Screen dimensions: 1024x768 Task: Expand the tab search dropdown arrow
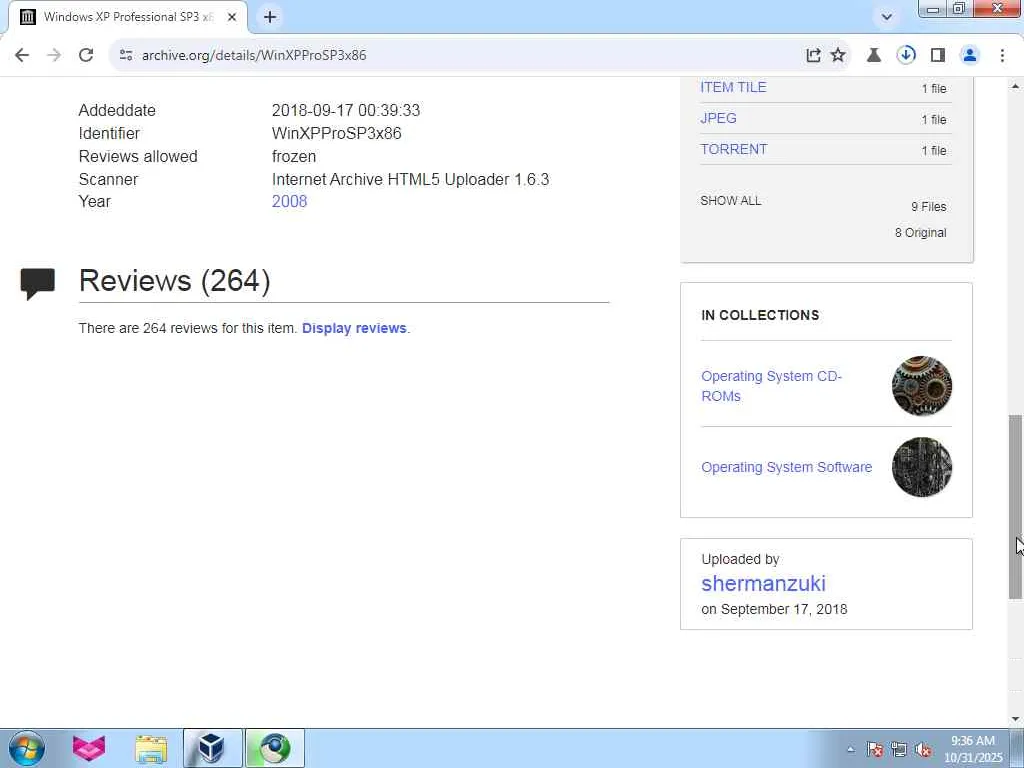click(886, 17)
